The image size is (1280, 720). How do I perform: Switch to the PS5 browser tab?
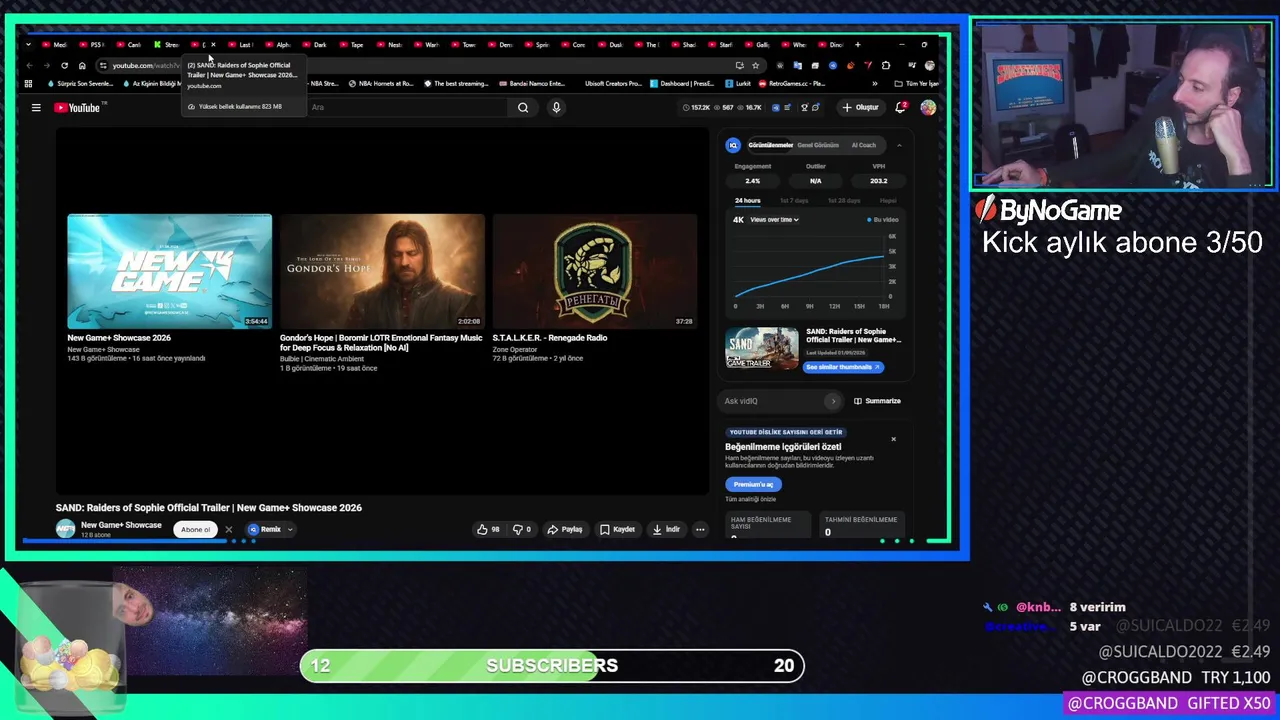point(92,45)
